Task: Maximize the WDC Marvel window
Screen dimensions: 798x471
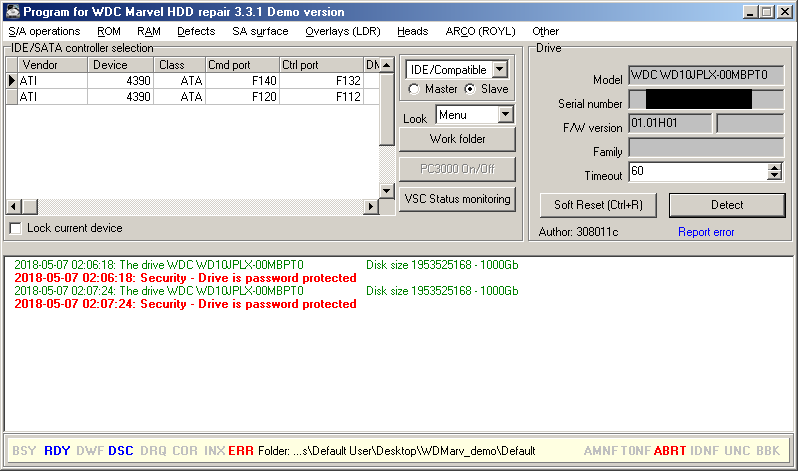Action: [x=766, y=12]
